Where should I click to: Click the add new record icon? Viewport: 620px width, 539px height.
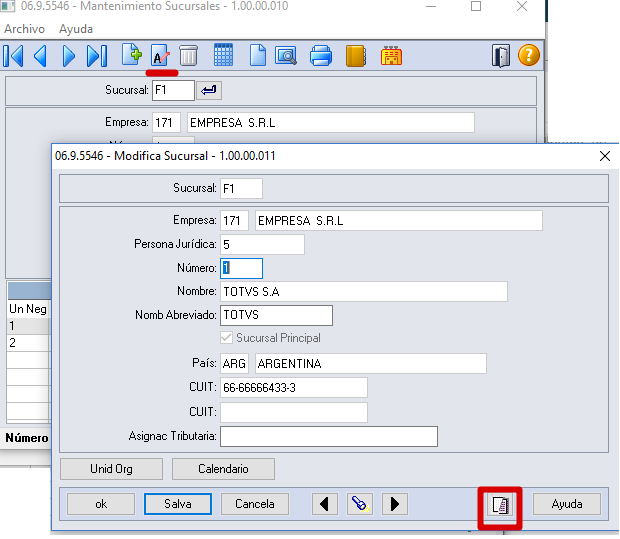point(132,55)
